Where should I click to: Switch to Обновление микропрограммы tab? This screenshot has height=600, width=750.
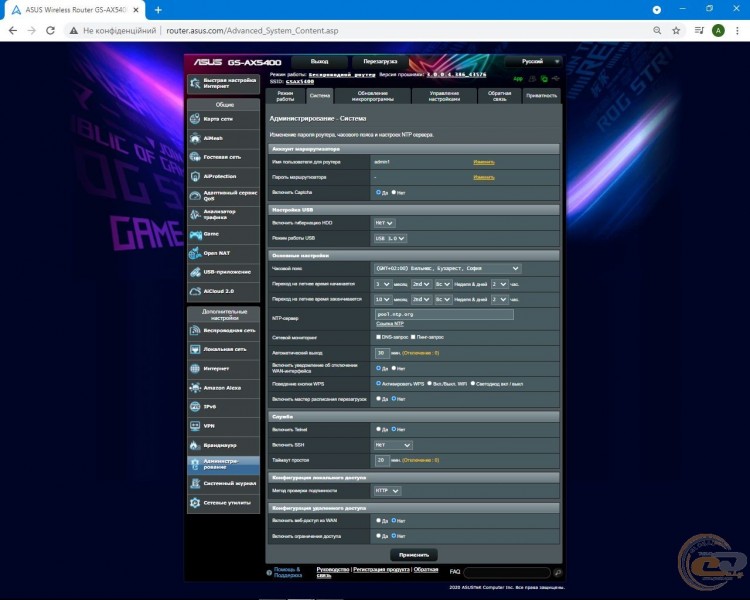373,96
